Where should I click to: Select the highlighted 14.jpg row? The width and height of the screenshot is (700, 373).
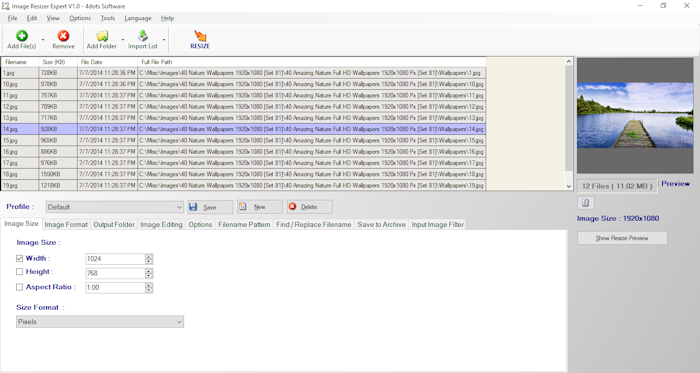[243, 129]
